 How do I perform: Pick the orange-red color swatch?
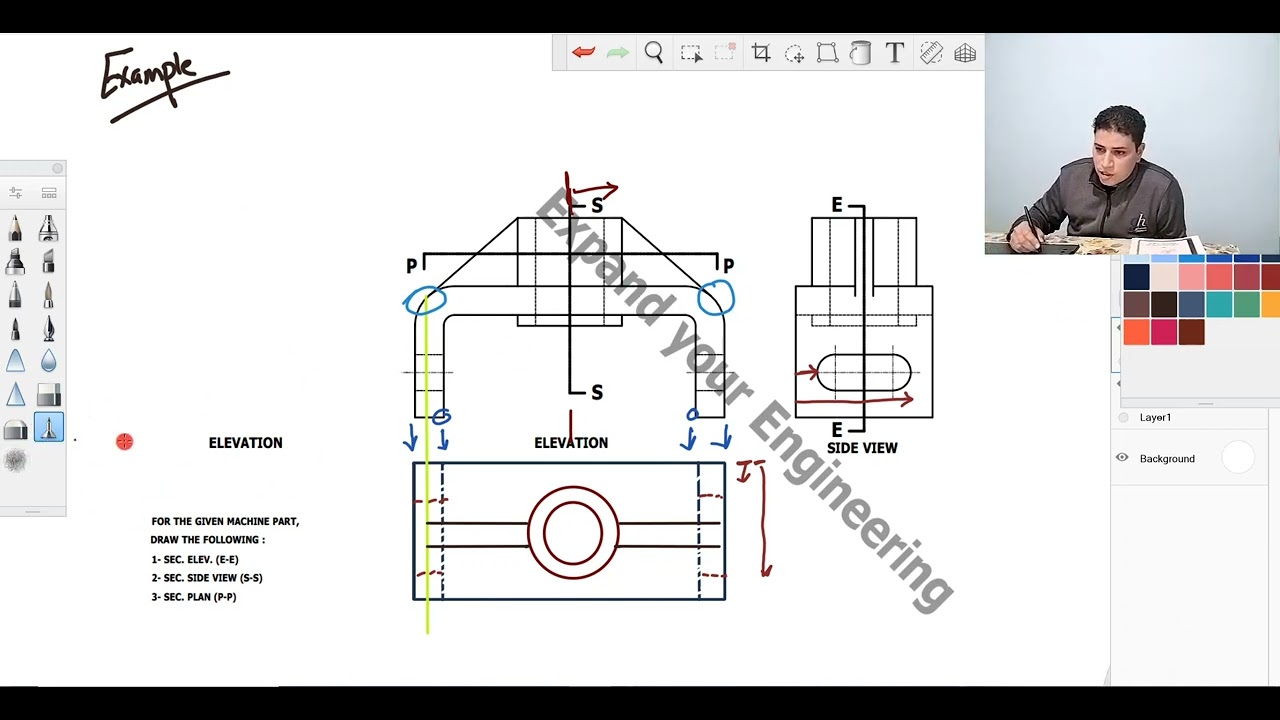tap(1136, 332)
